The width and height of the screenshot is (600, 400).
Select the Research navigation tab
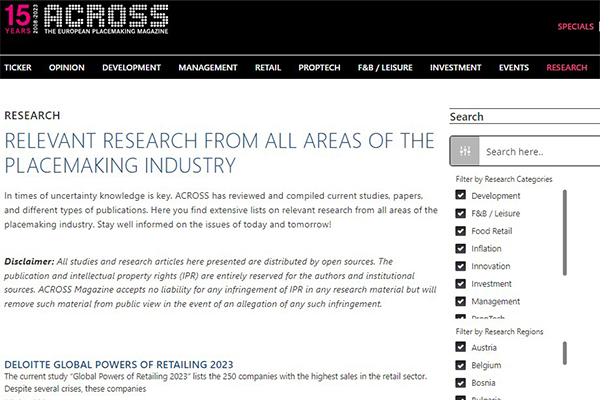click(x=567, y=68)
